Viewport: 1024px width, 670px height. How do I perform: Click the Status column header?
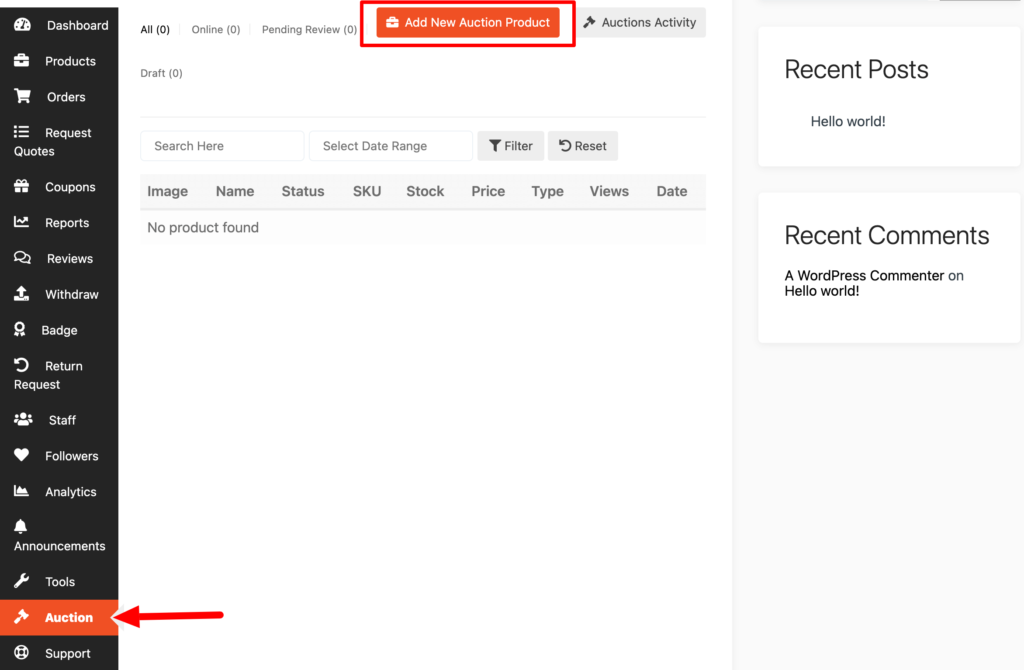pos(303,191)
